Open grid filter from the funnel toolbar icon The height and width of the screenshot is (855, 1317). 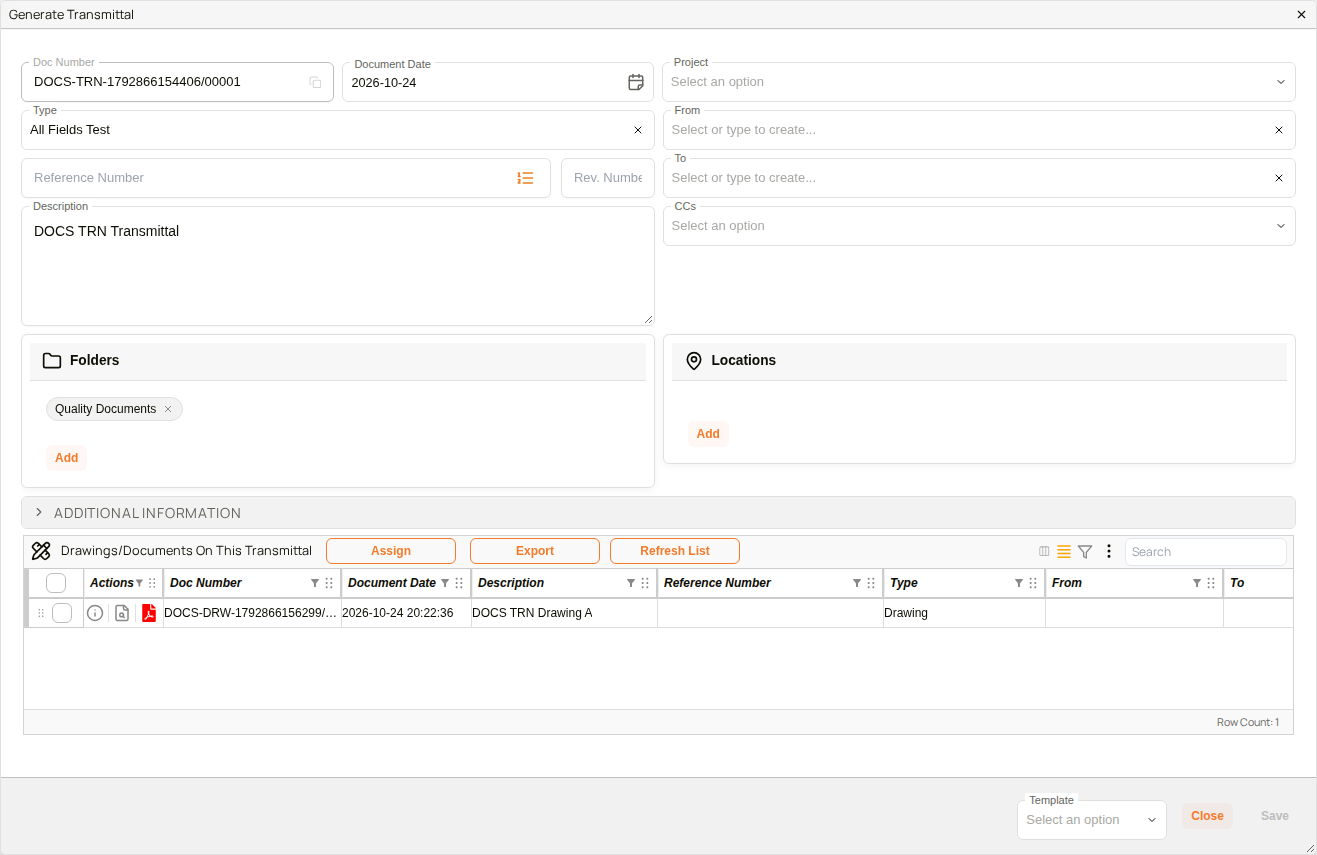click(x=1085, y=551)
